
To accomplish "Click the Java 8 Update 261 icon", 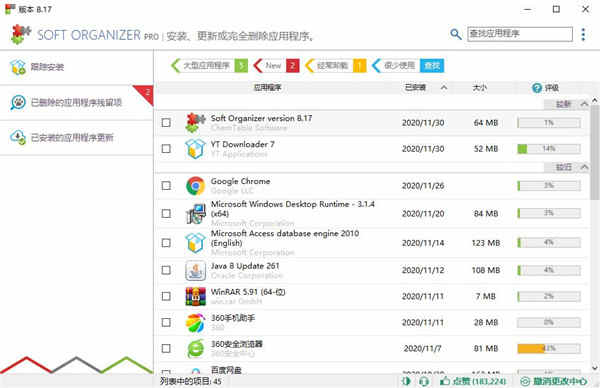I will pos(196,270).
